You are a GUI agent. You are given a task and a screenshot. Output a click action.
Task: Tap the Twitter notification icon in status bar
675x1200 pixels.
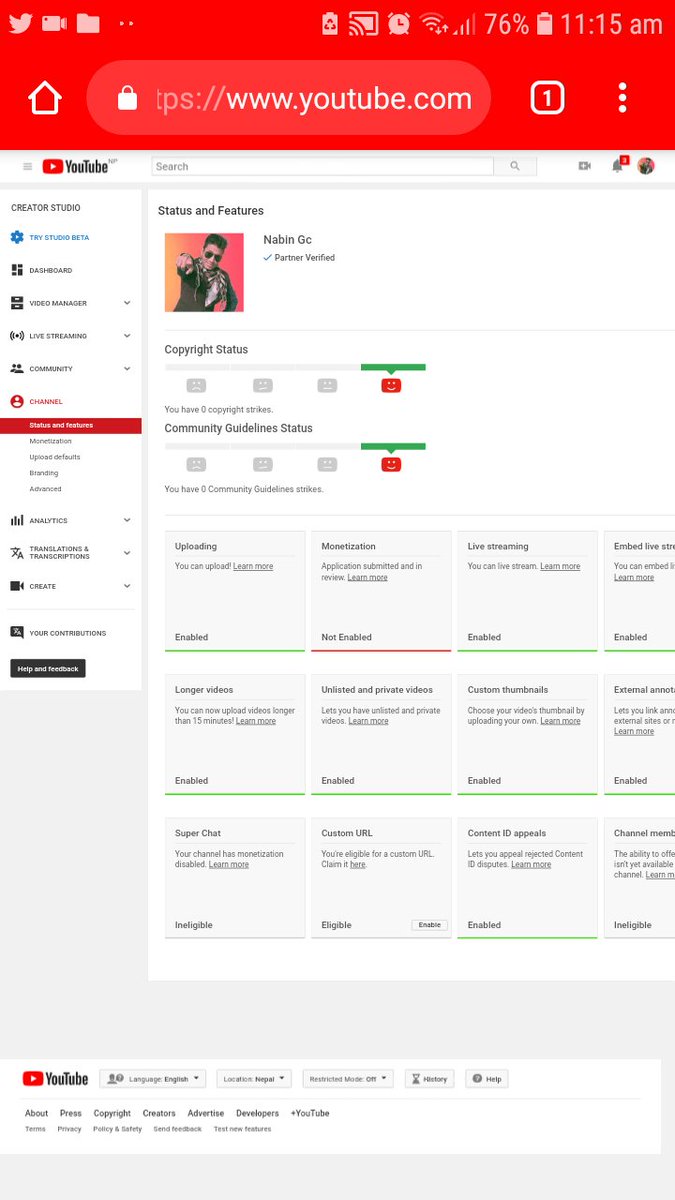pyautogui.click(x=20, y=23)
